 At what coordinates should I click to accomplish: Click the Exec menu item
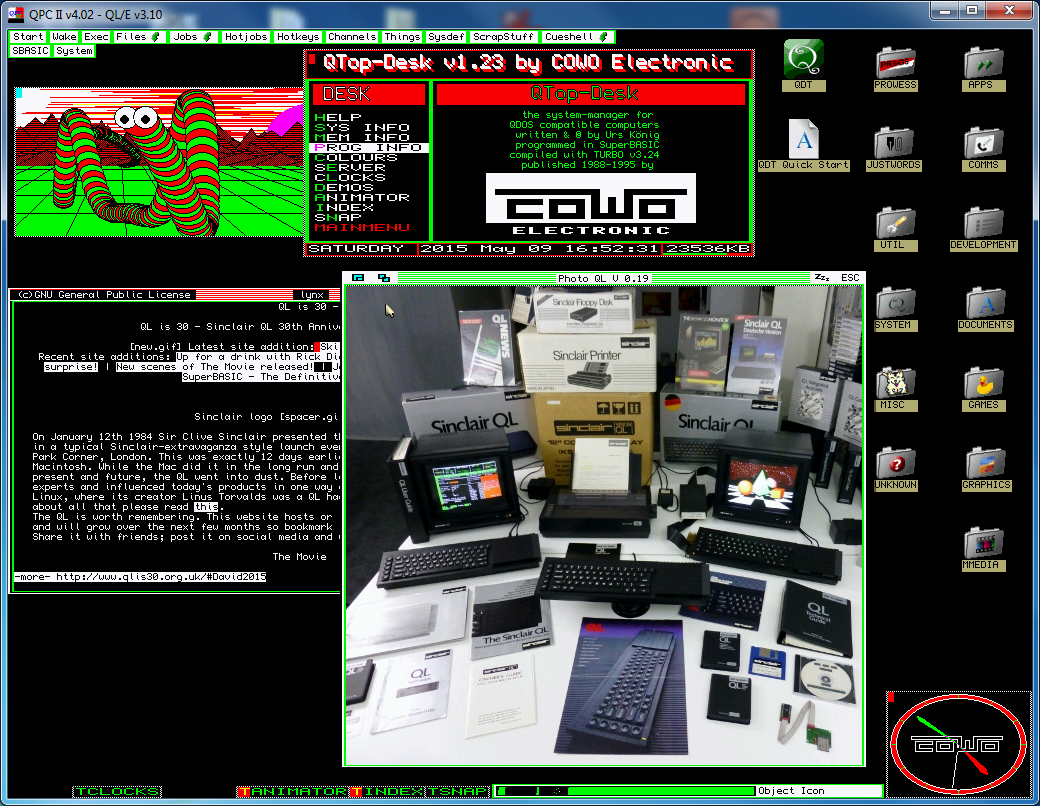point(96,37)
